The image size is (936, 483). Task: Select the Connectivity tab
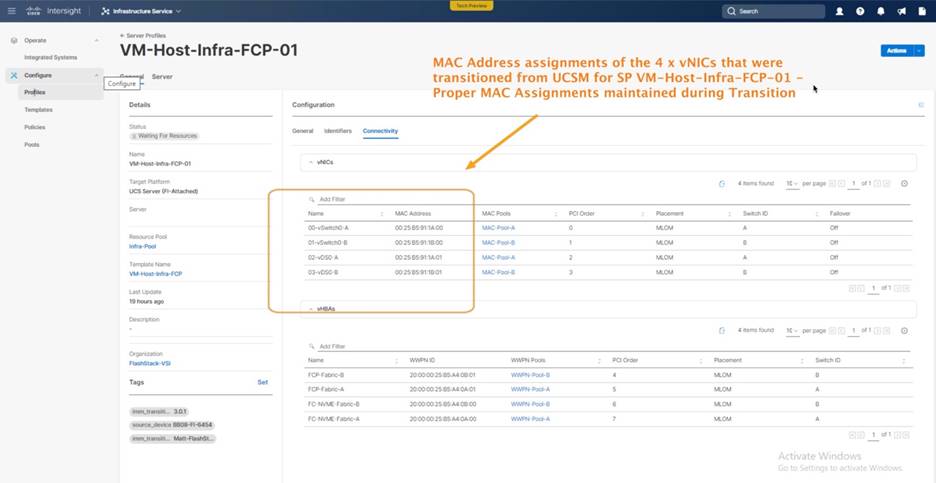(380, 131)
